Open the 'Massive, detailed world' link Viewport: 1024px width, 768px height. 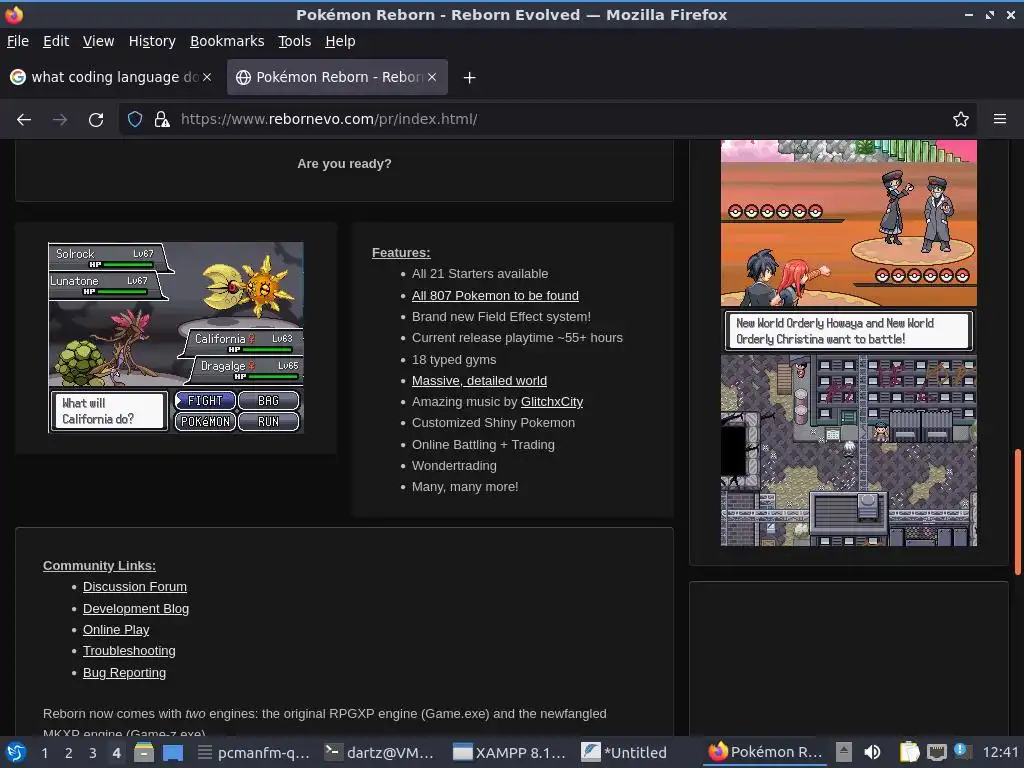pyautogui.click(x=479, y=381)
